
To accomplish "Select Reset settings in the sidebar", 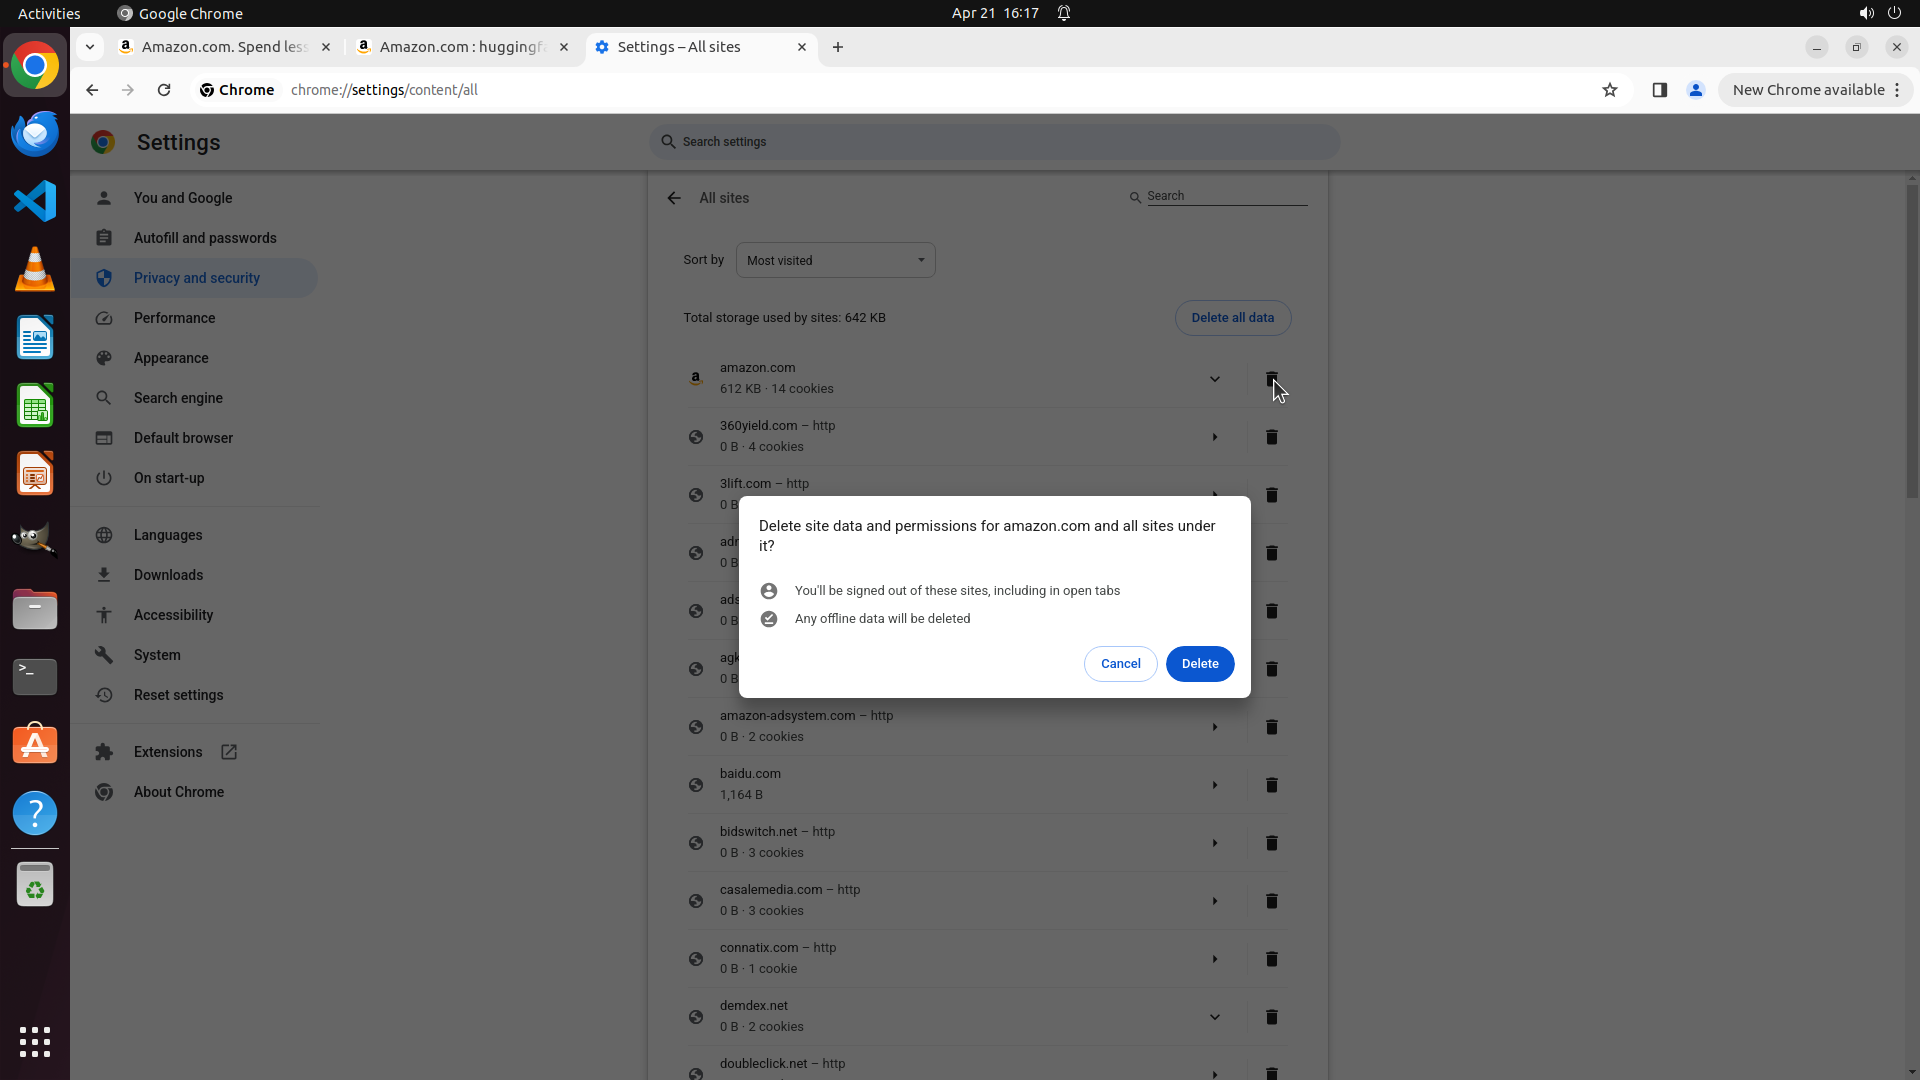I will click(x=178, y=695).
